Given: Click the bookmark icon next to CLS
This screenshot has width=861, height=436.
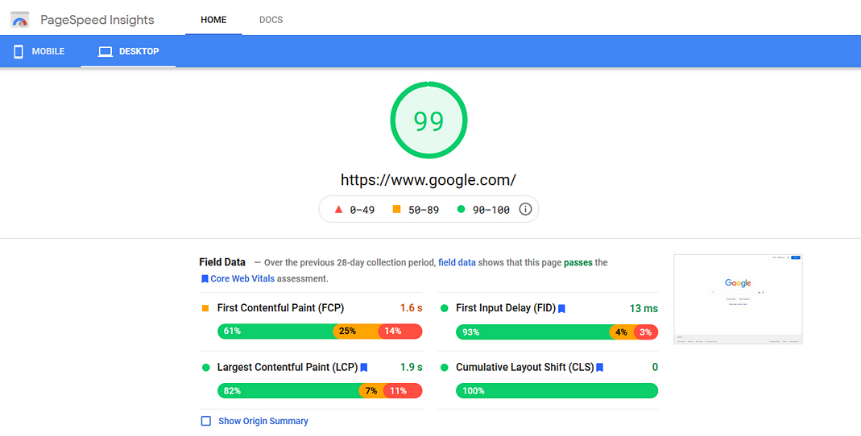Looking at the screenshot, I should pyautogui.click(x=600, y=367).
